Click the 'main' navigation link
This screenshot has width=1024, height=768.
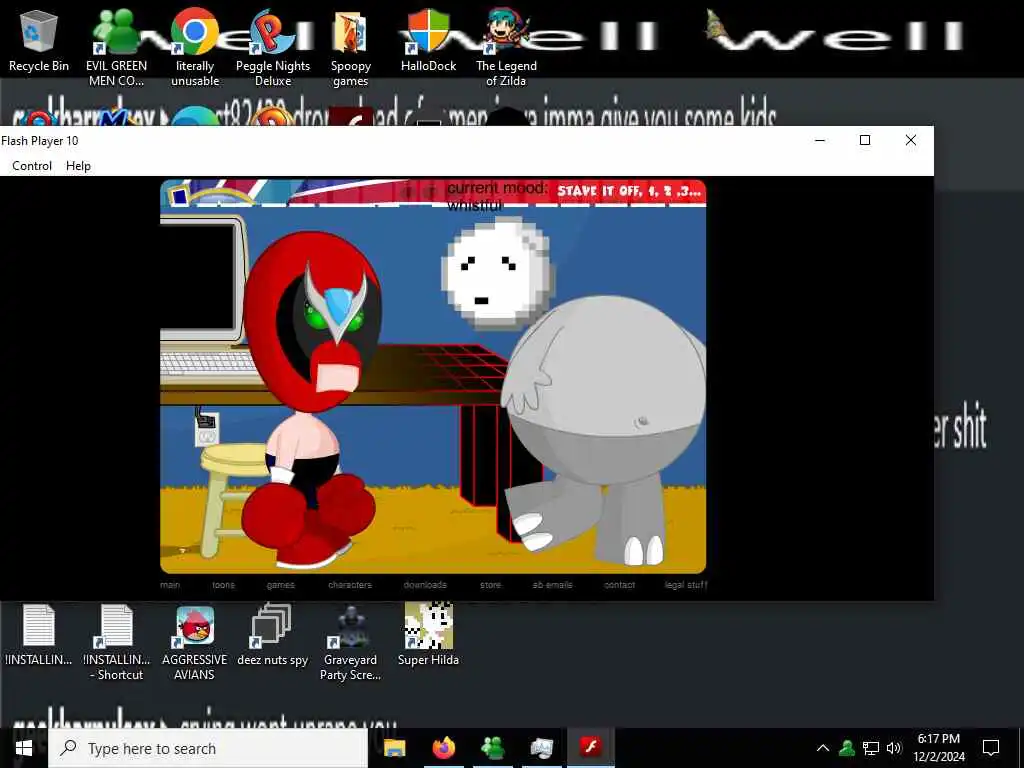coord(170,584)
